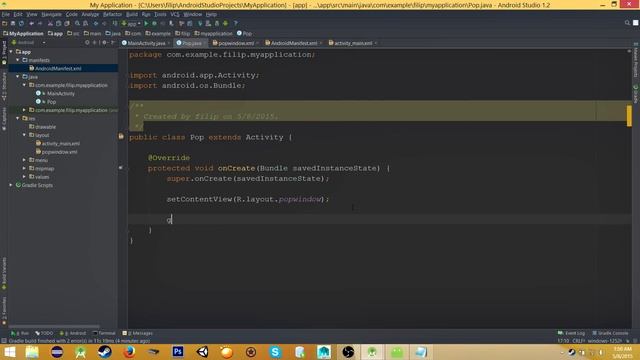The width and height of the screenshot is (640, 360).
Task: Collapse the app module node
Action: click(11, 52)
